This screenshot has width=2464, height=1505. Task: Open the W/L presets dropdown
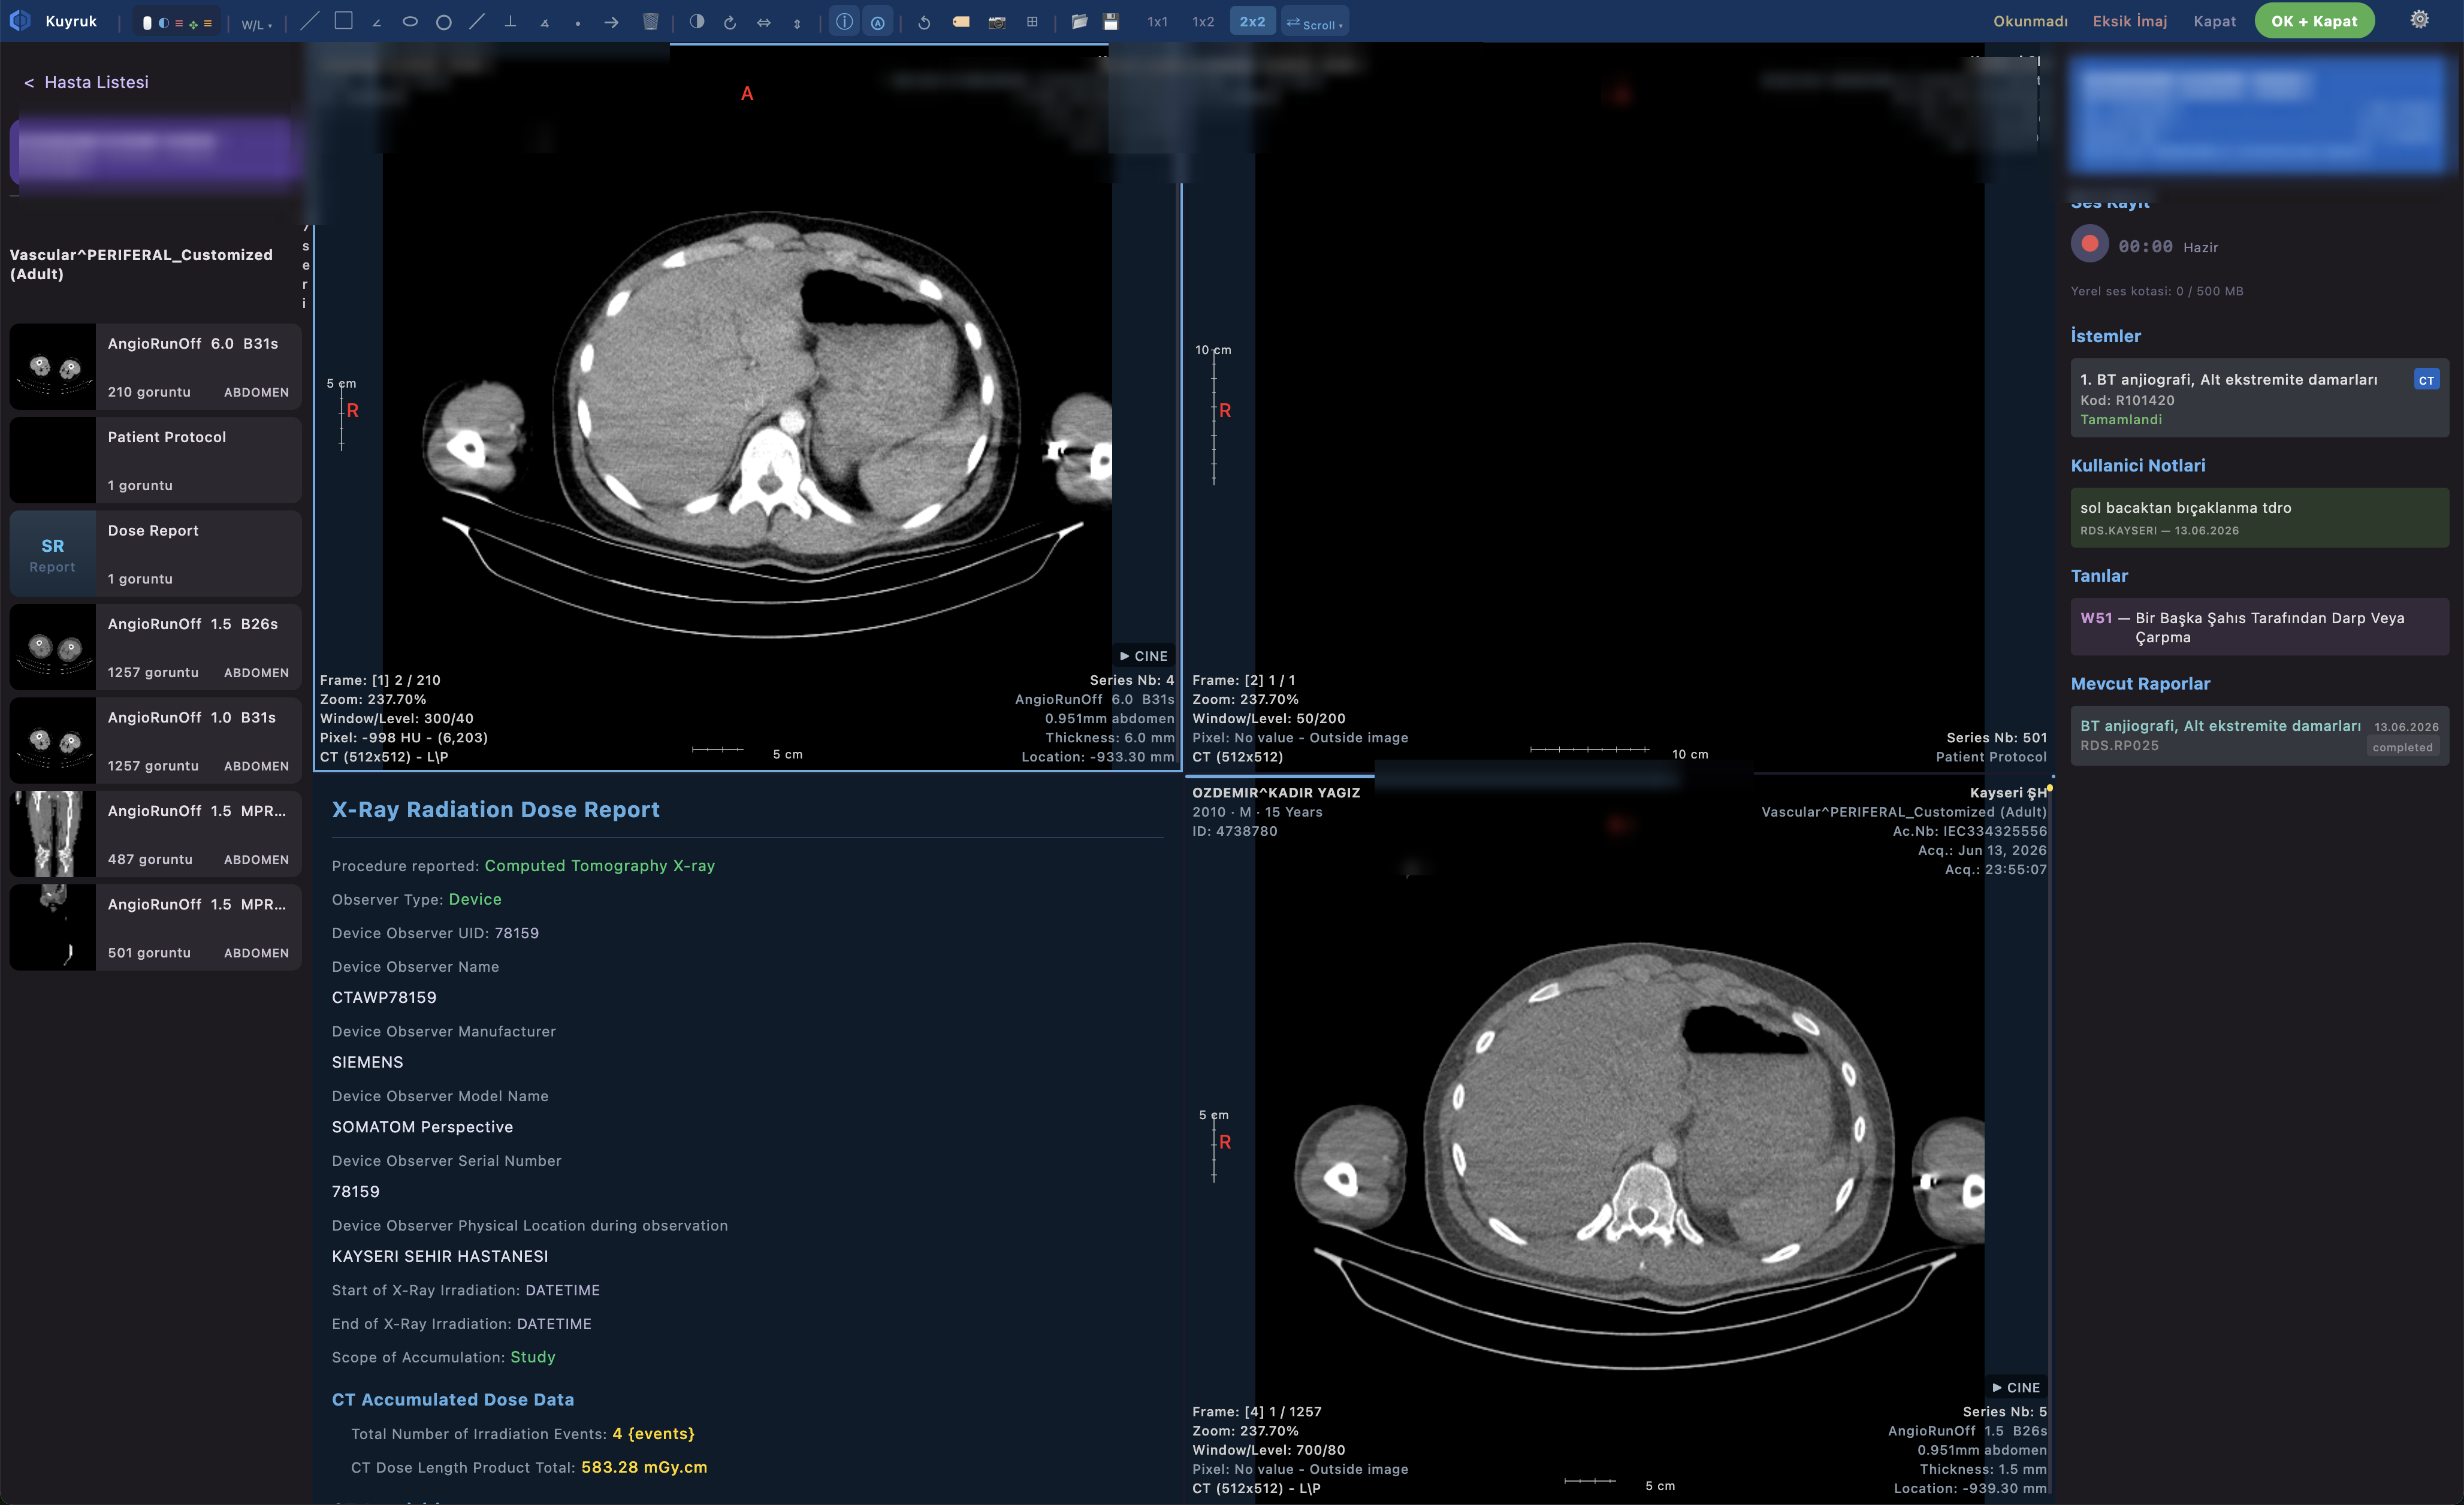click(x=256, y=24)
